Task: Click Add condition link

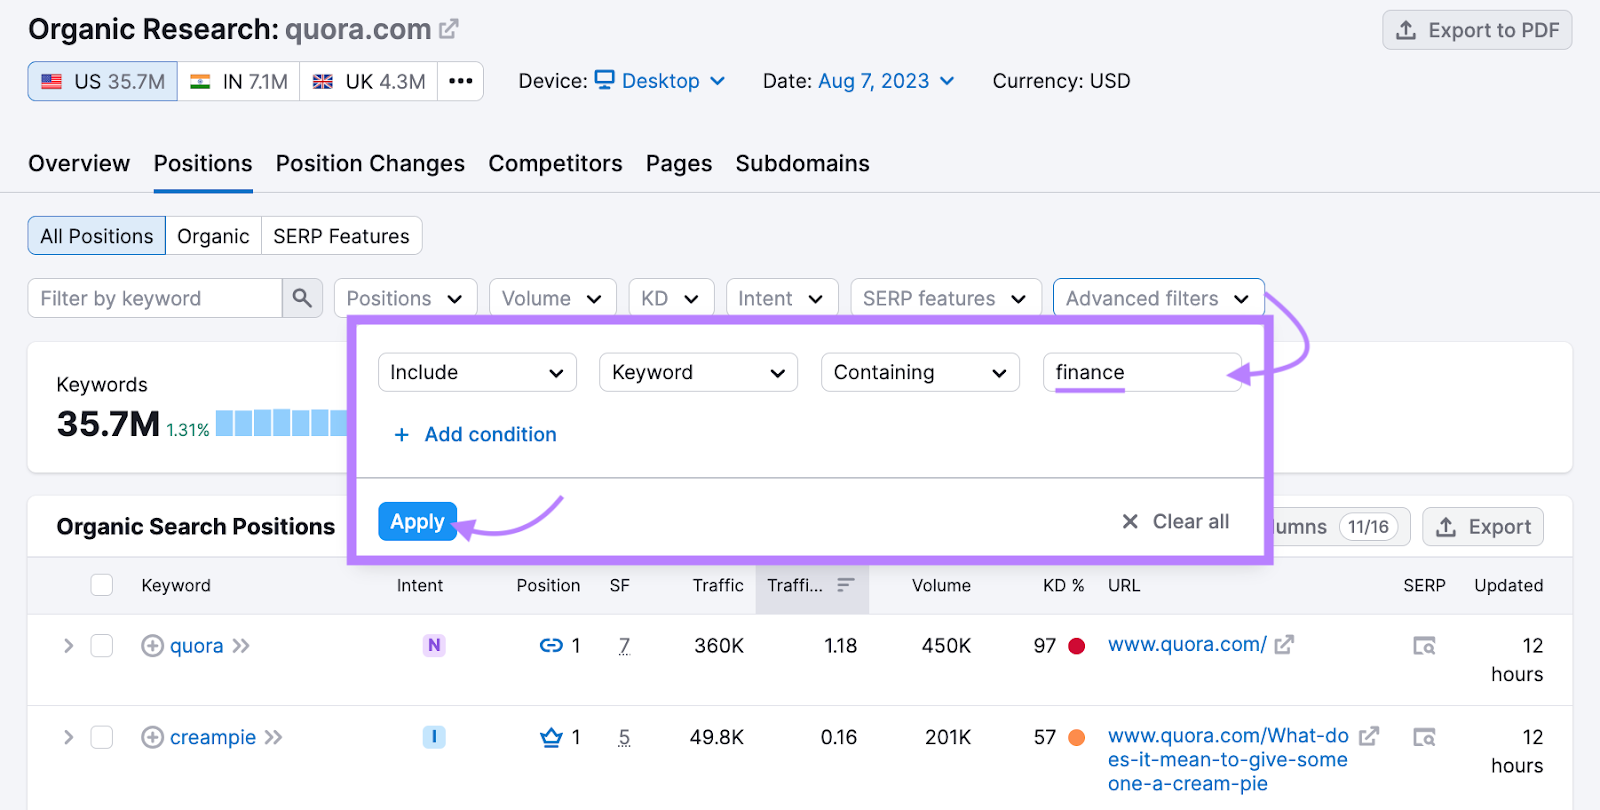Action: (475, 434)
